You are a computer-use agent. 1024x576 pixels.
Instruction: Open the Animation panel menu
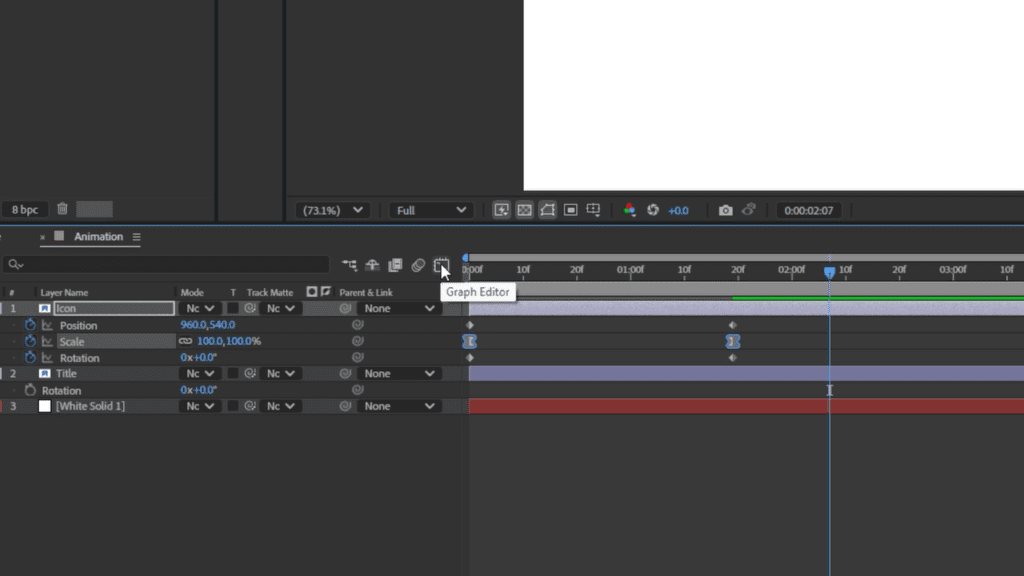click(x=136, y=237)
